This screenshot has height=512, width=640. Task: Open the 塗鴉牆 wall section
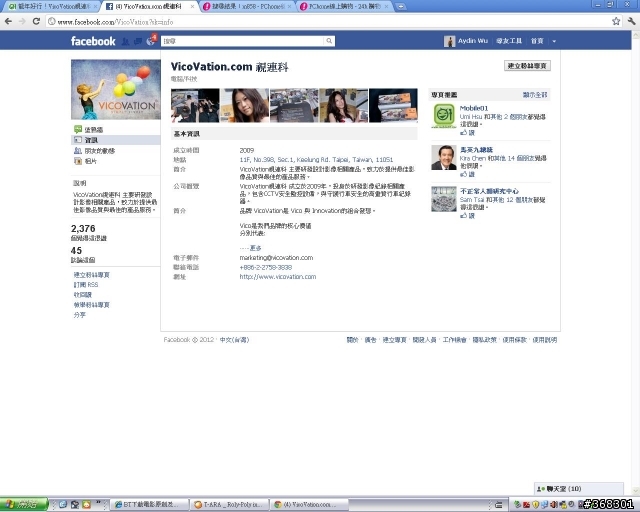pyautogui.click(x=94, y=129)
